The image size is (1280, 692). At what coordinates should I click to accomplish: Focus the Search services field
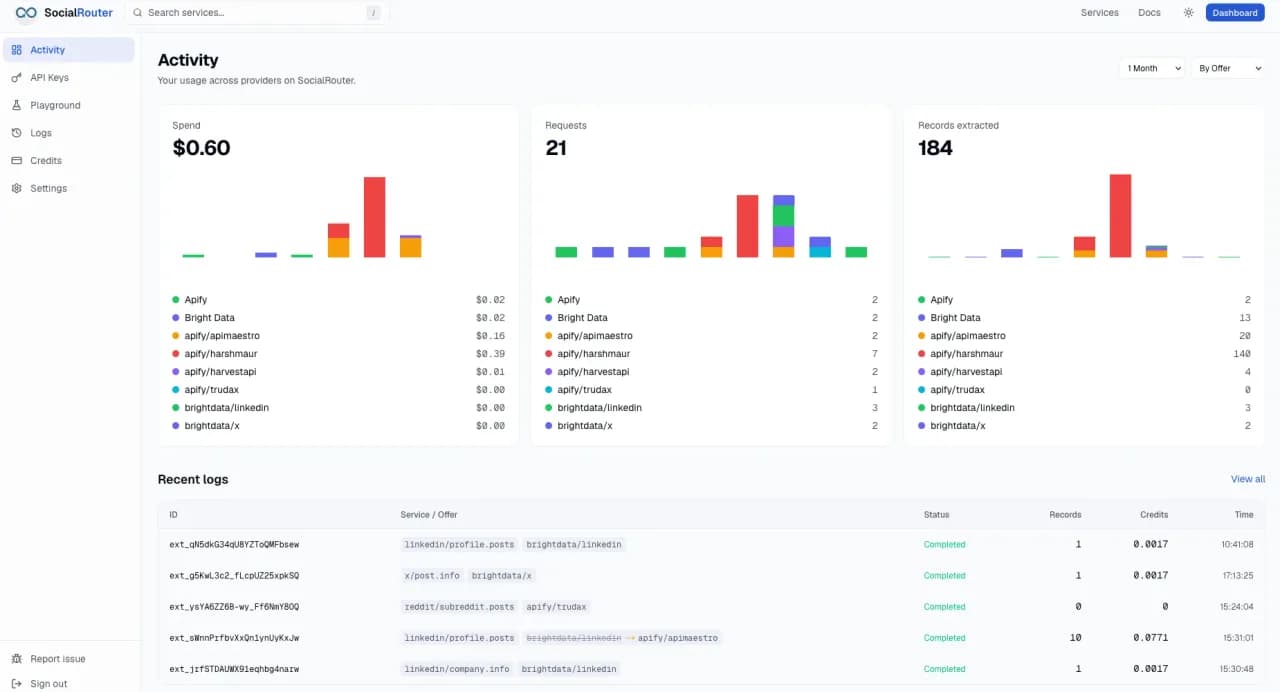point(256,13)
